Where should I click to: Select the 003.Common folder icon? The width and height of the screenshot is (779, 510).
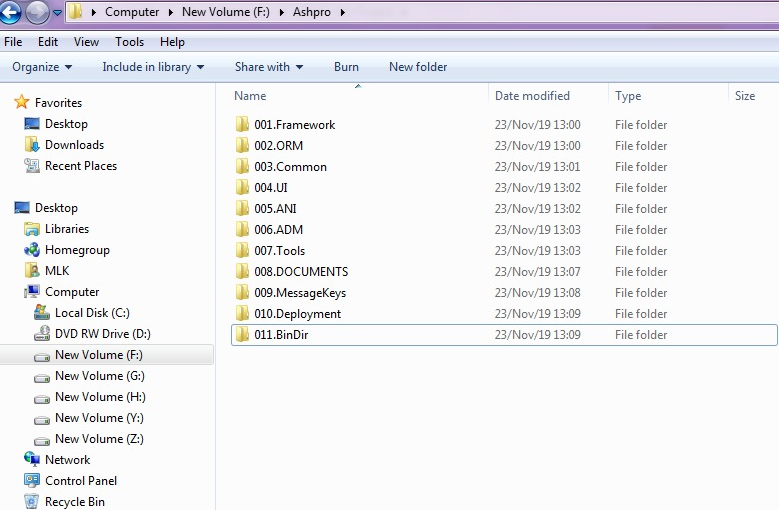pyautogui.click(x=242, y=166)
